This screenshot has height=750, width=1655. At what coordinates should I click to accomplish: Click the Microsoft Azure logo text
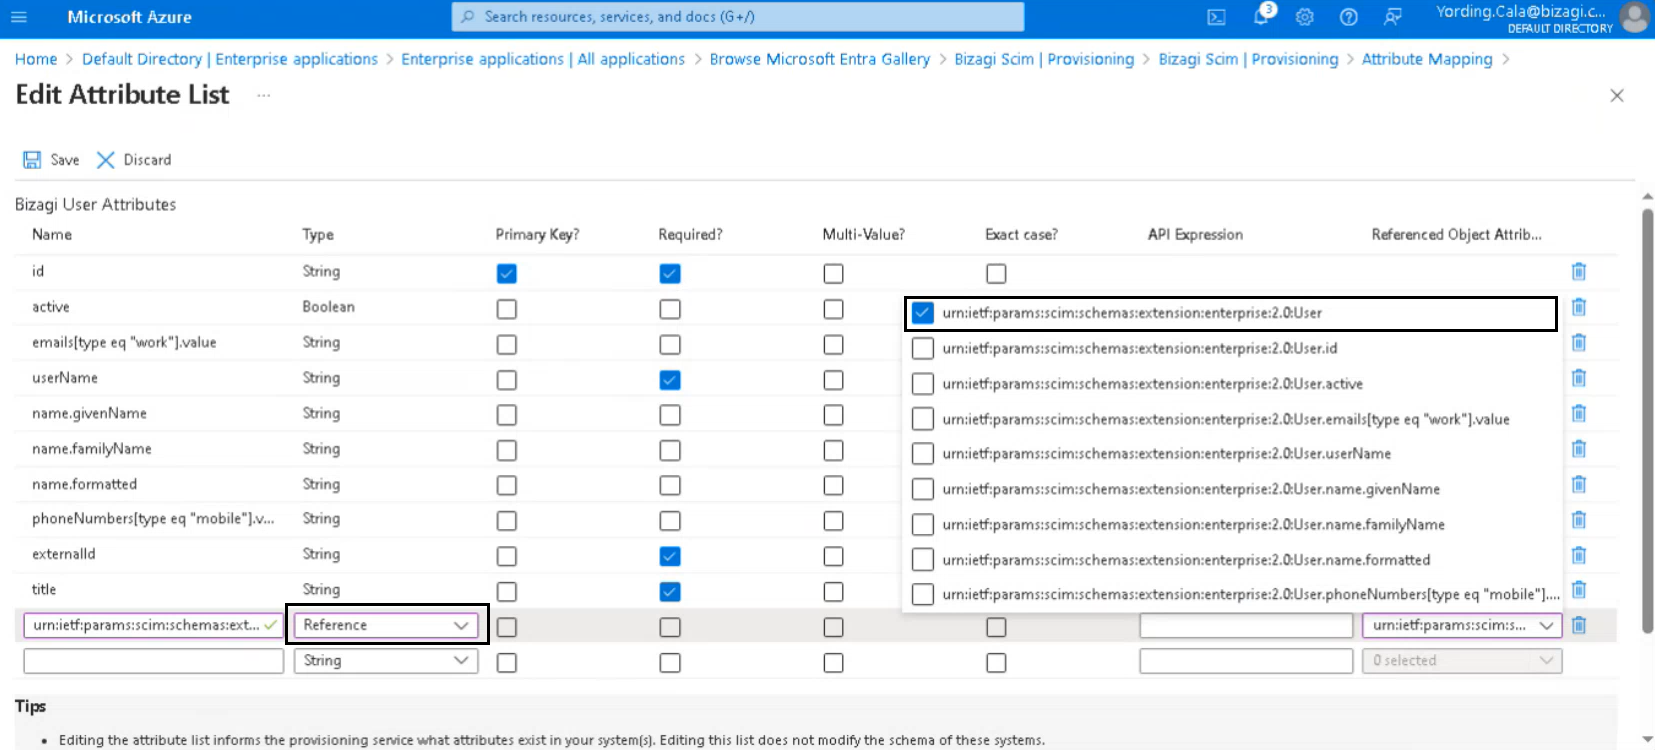click(x=129, y=17)
